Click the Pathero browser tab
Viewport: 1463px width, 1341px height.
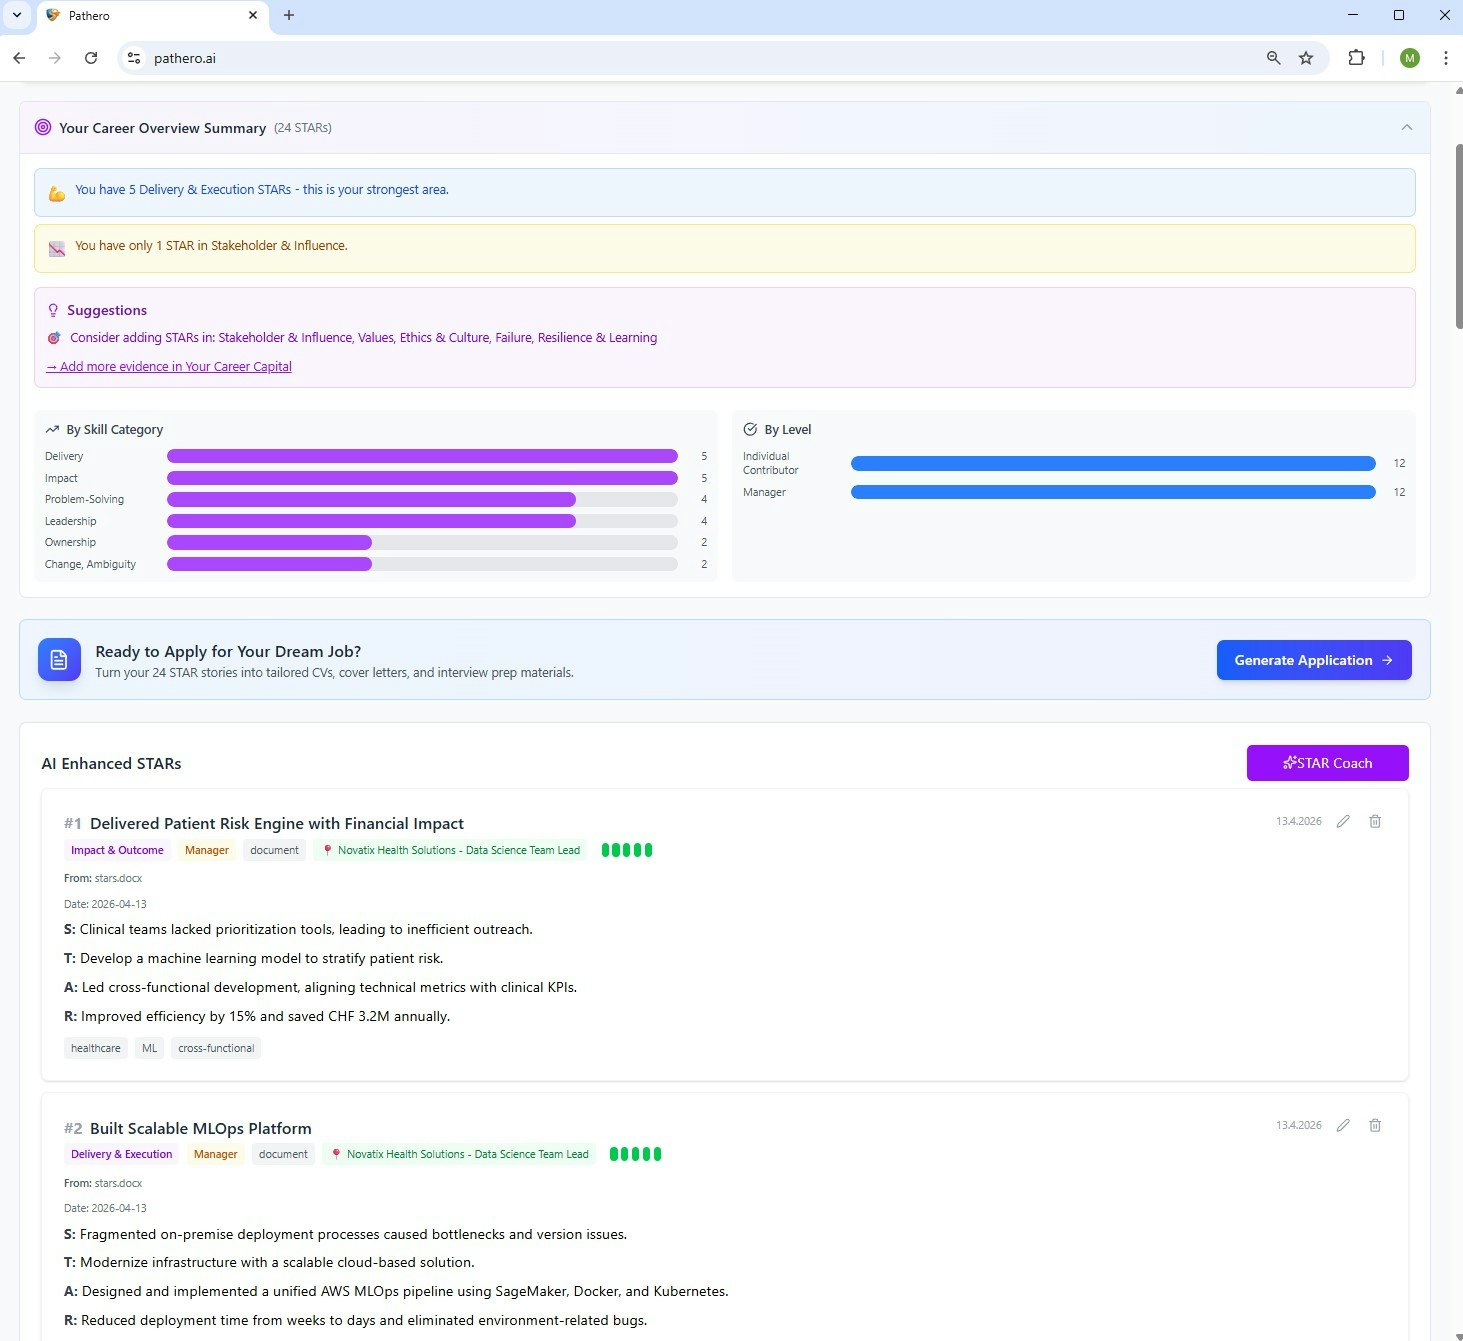(153, 15)
